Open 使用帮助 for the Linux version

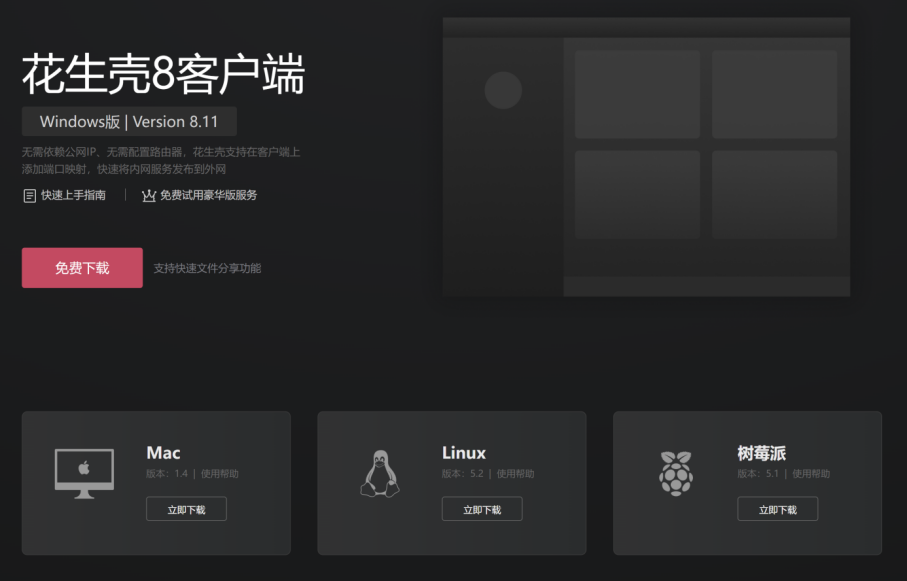click(x=515, y=474)
